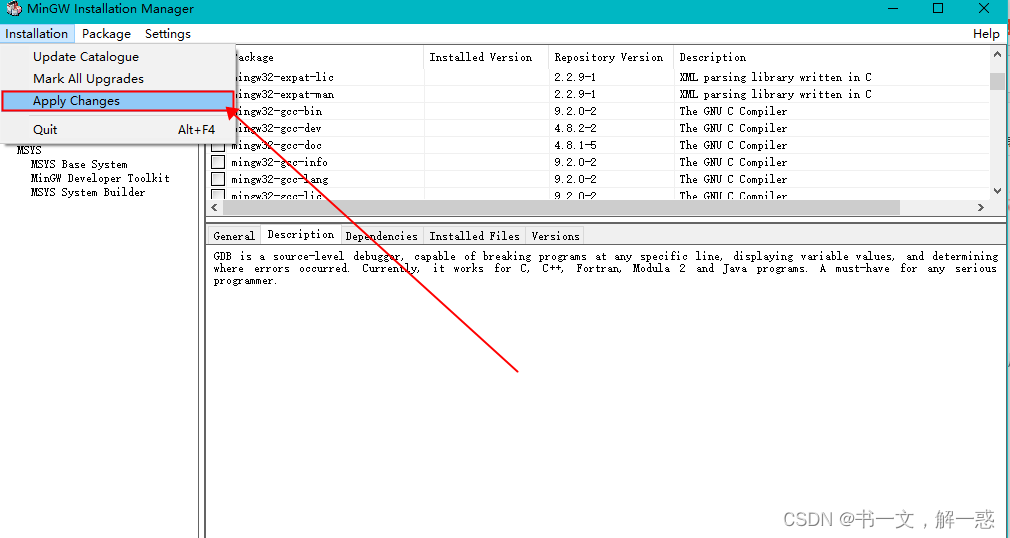Select MSYS Base System tree item

(79, 164)
